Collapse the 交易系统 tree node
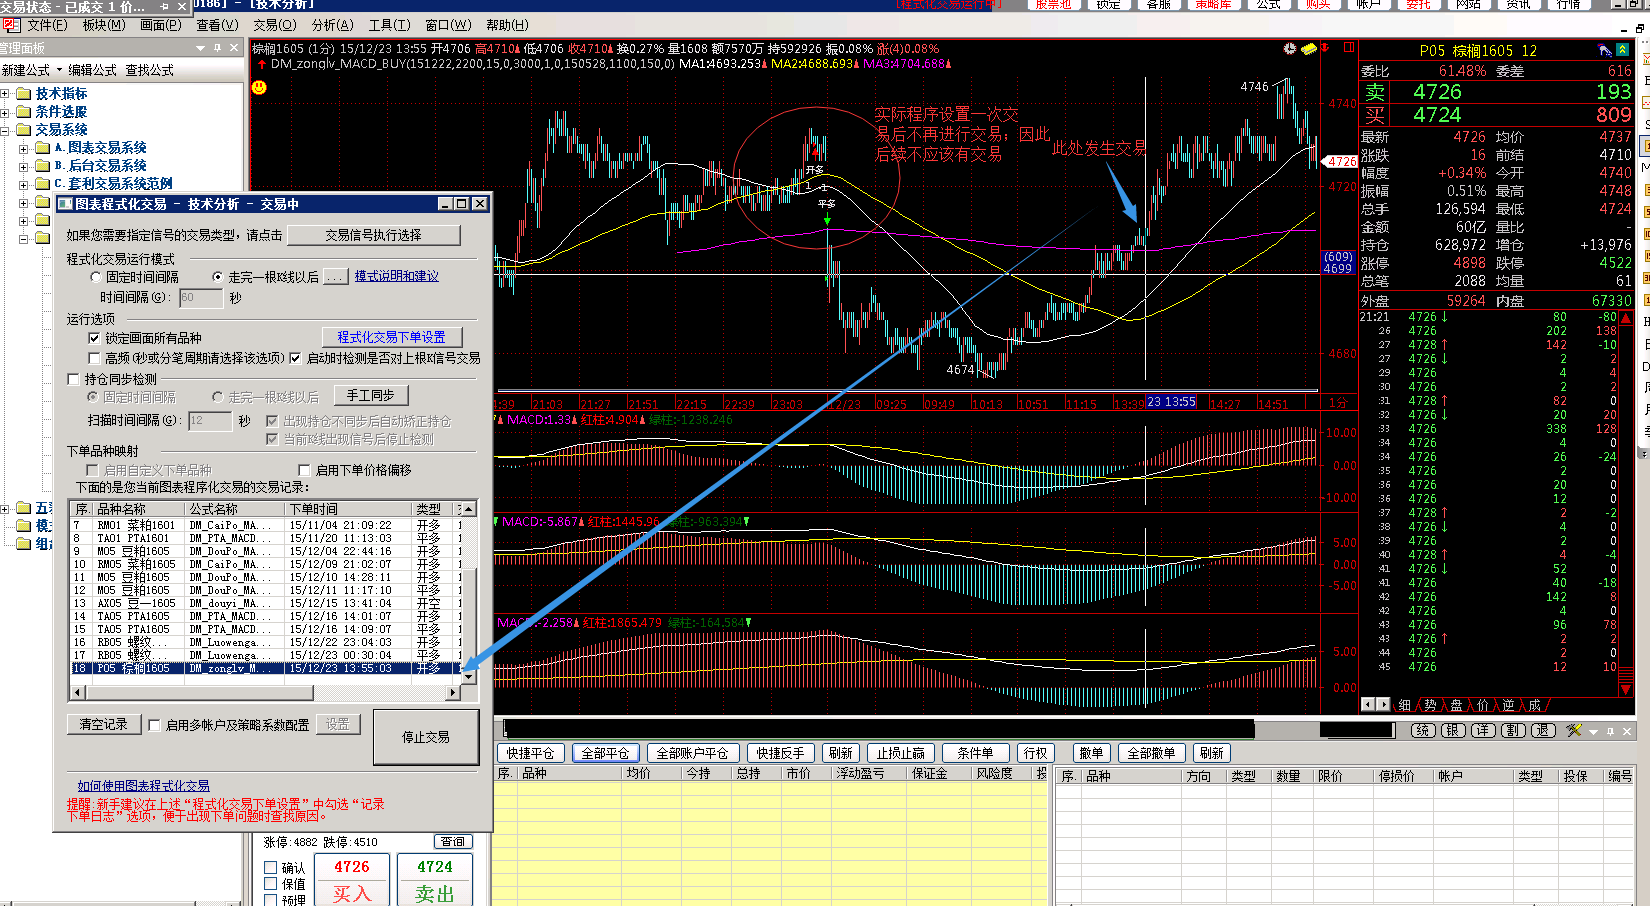 click(x=5, y=130)
